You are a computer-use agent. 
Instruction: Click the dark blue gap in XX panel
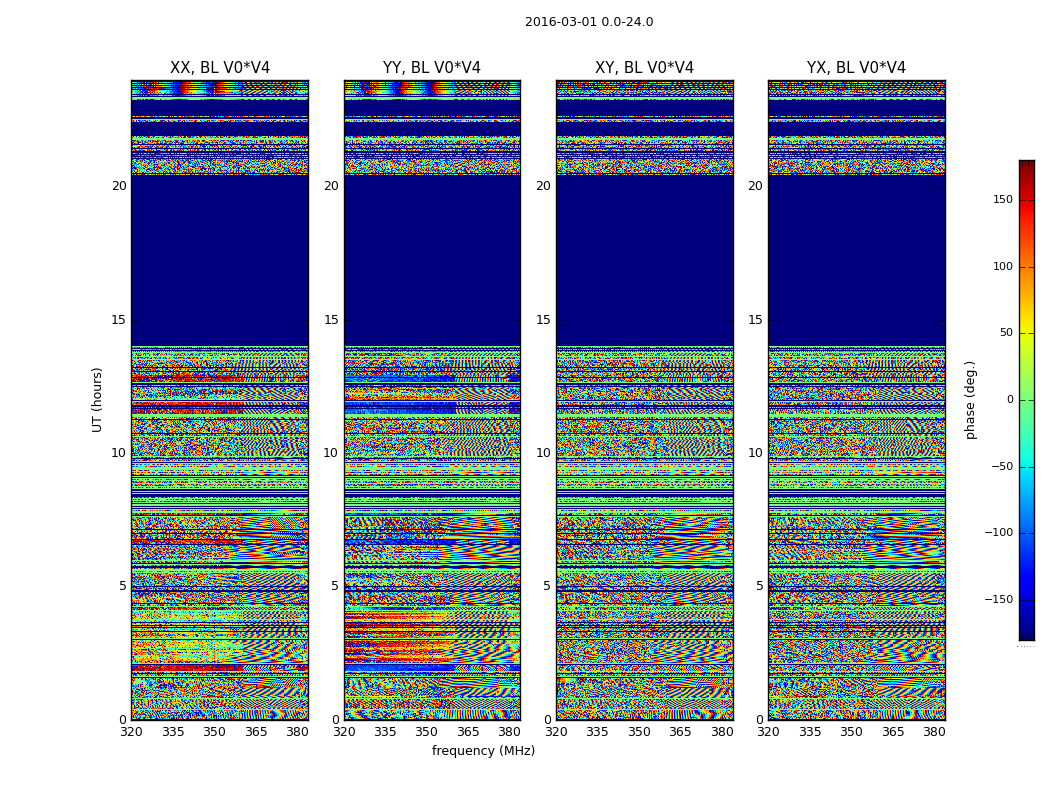(220, 261)
